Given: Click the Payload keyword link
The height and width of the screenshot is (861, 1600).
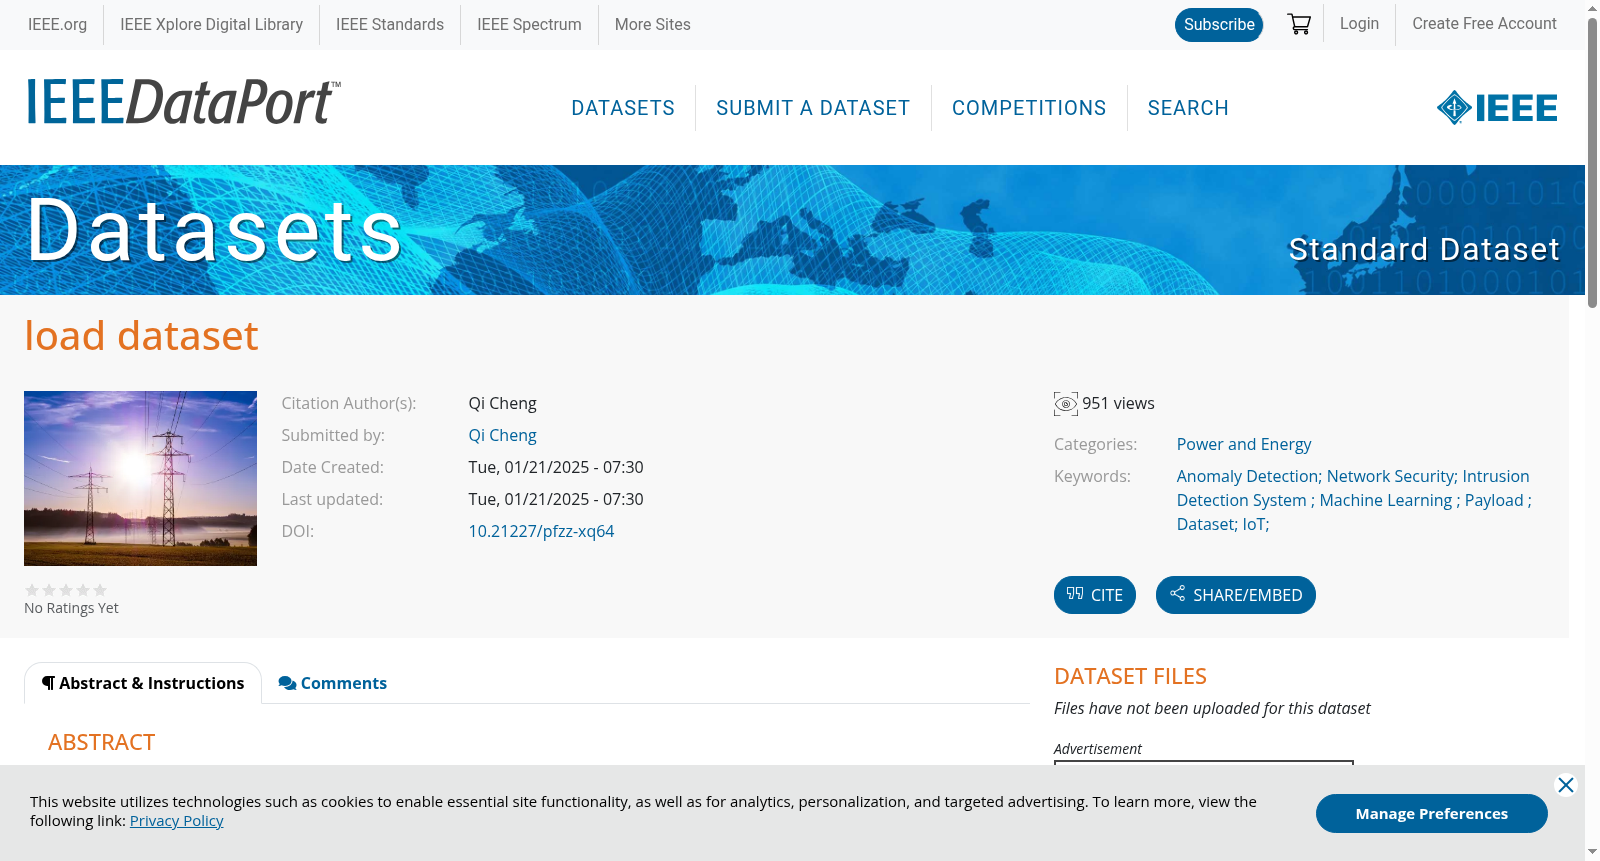Looking at the screenshot, I should coord(1494,501).
